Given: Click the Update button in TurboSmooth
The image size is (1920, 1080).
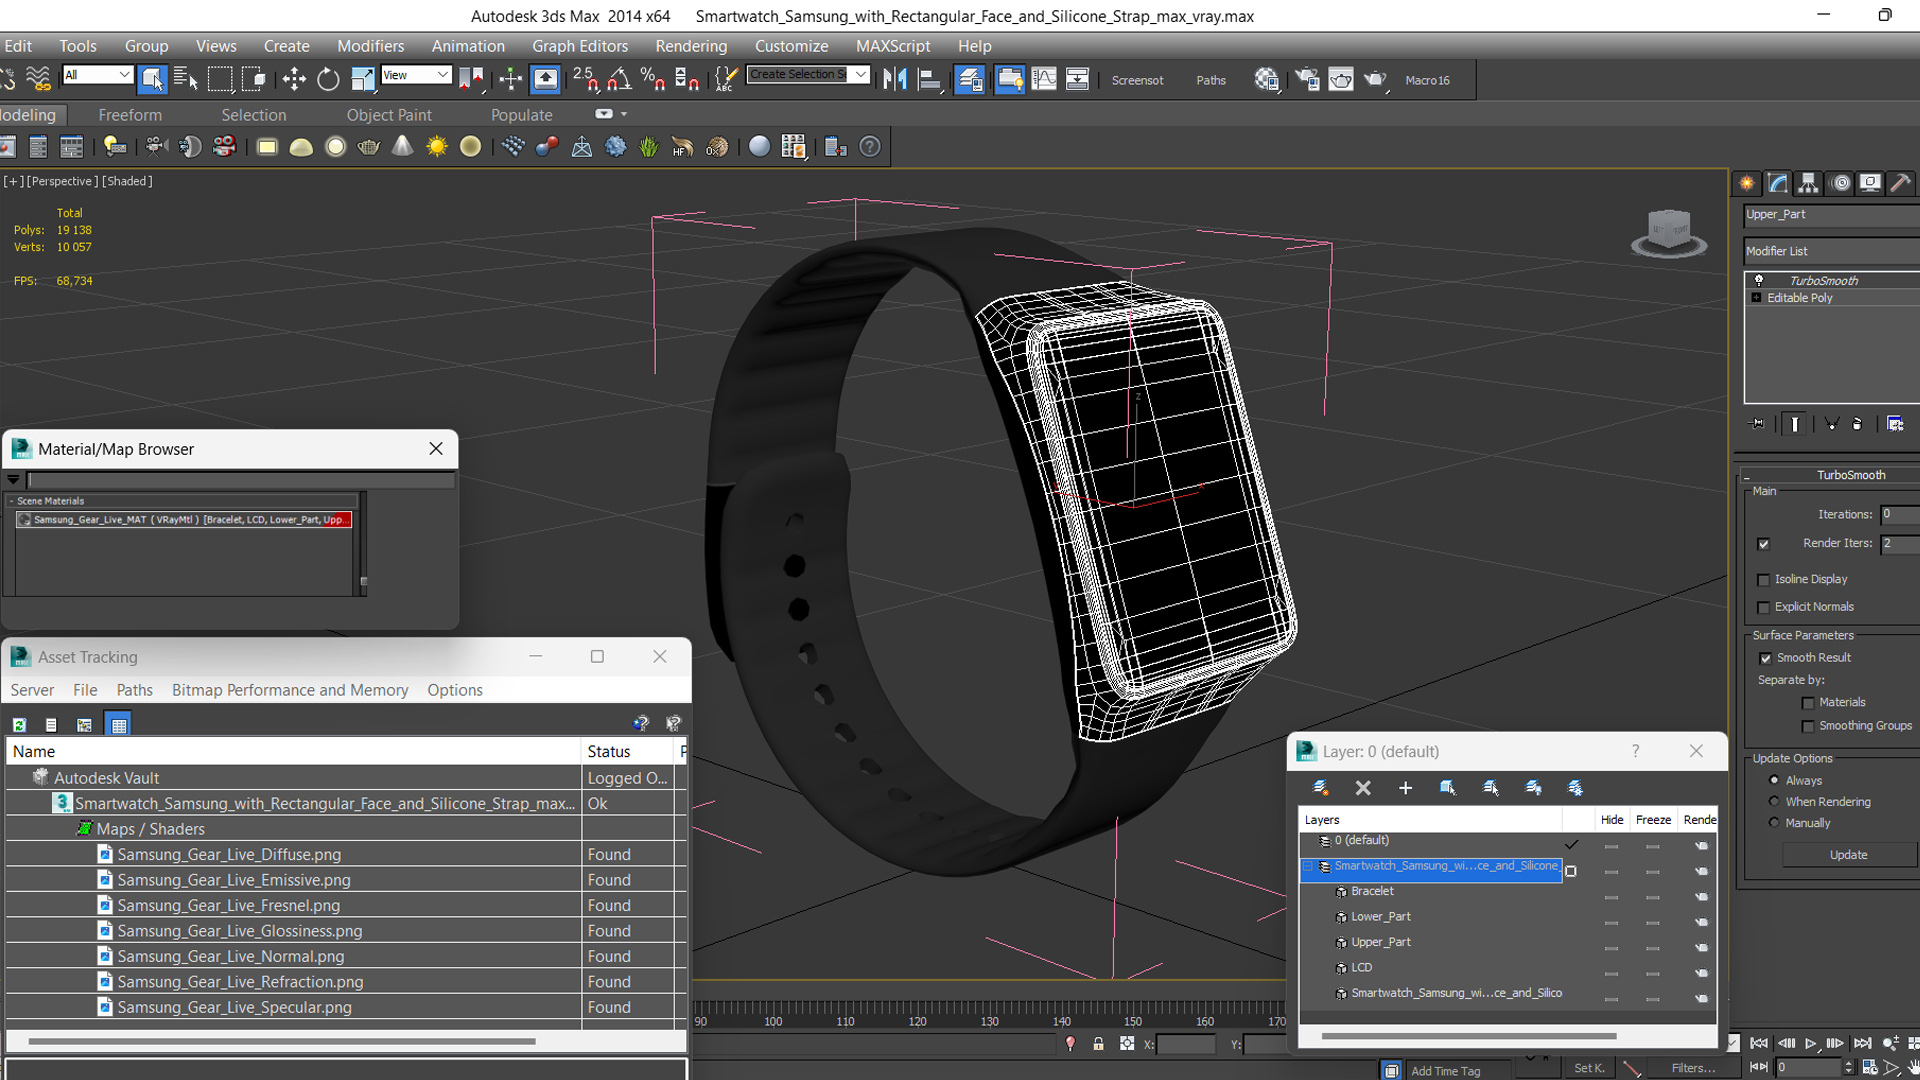Looking at the screenshot, I should 1848,855.
